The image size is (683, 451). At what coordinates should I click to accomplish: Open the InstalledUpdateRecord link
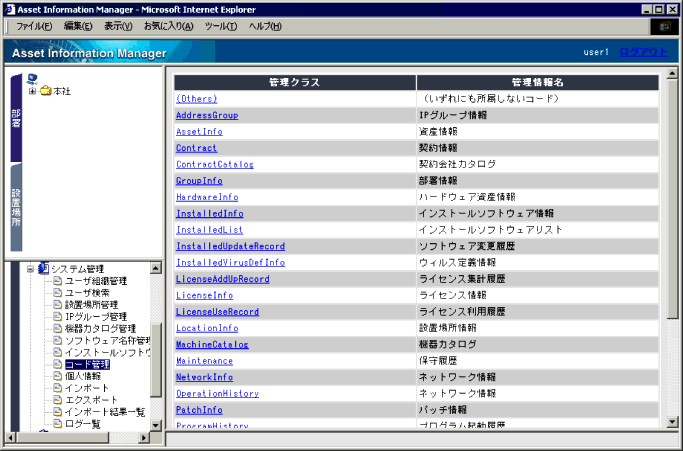click(230, 247)
